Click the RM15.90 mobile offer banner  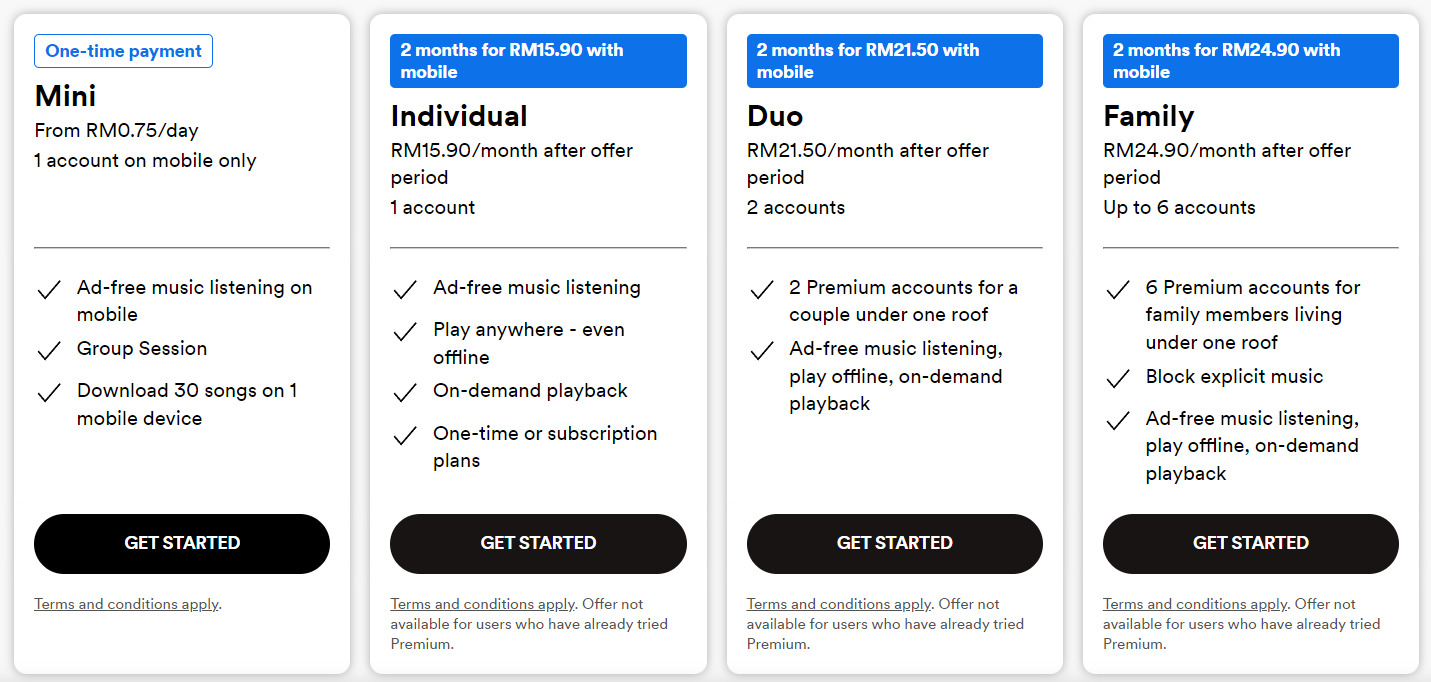538,61
